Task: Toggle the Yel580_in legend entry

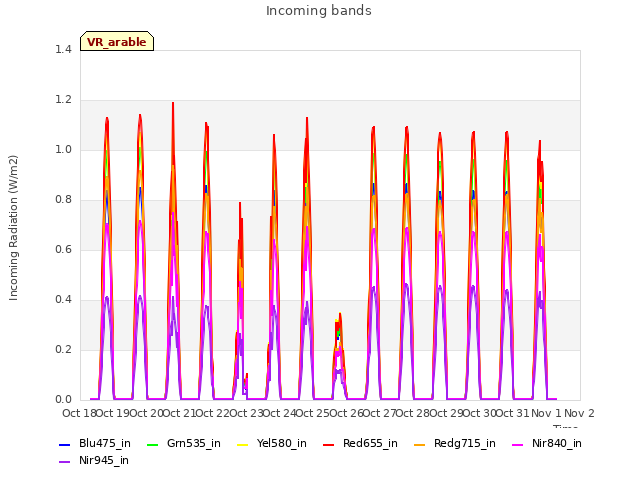Action: coord(272,443)
